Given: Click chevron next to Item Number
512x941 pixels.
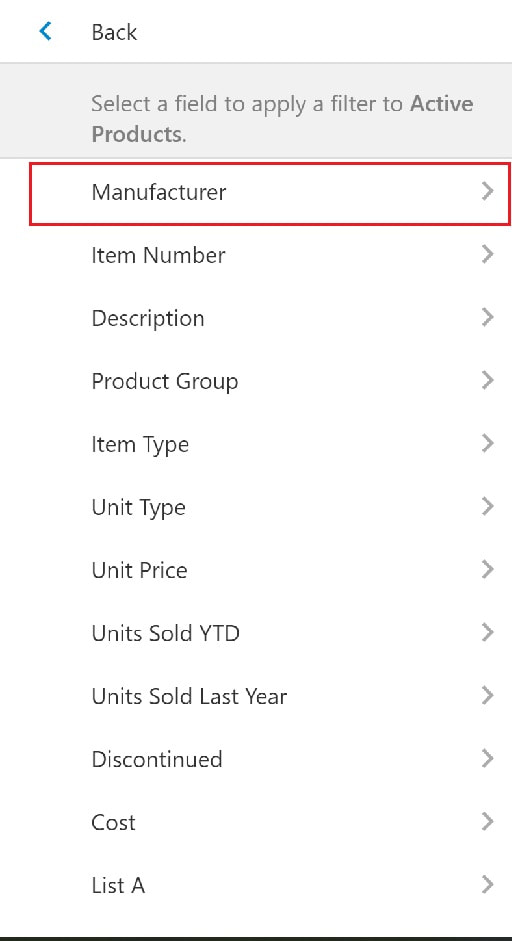Looking at the screenshot, I should tap(487, 254).
